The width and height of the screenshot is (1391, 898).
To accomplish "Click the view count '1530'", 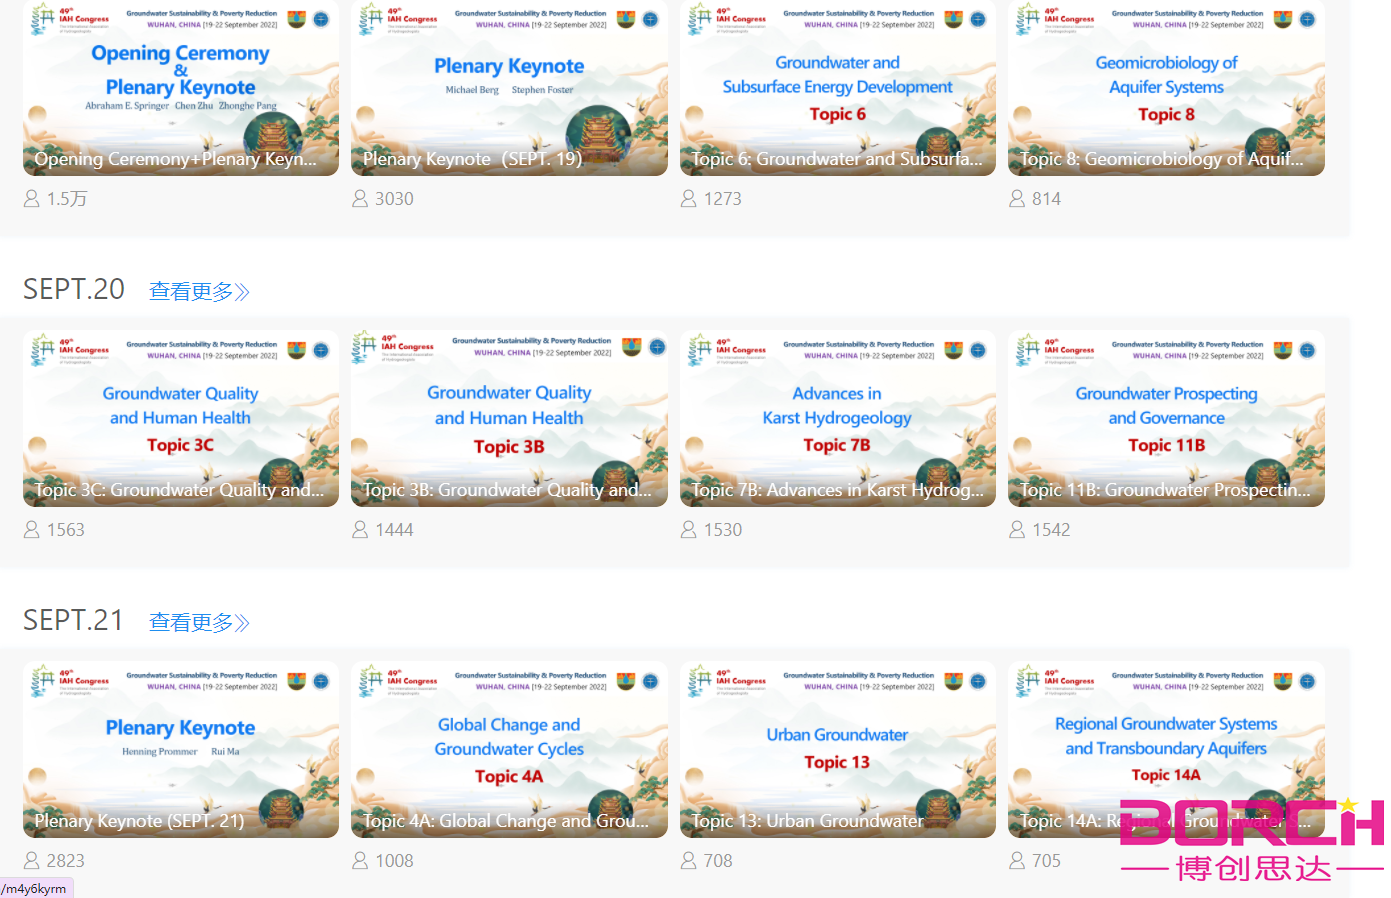I will [x=723, y=530].
